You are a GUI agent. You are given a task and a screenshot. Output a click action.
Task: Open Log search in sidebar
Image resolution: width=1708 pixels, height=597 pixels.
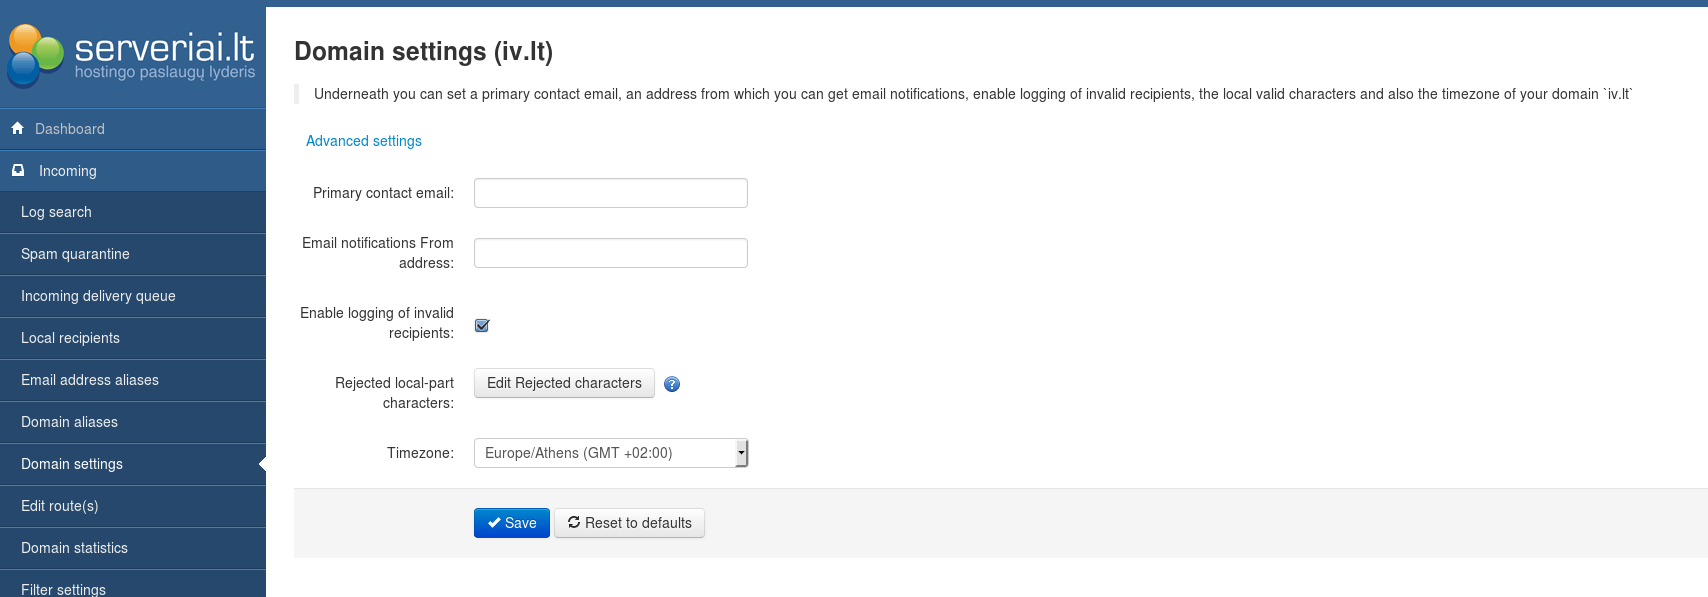(56, 212)
